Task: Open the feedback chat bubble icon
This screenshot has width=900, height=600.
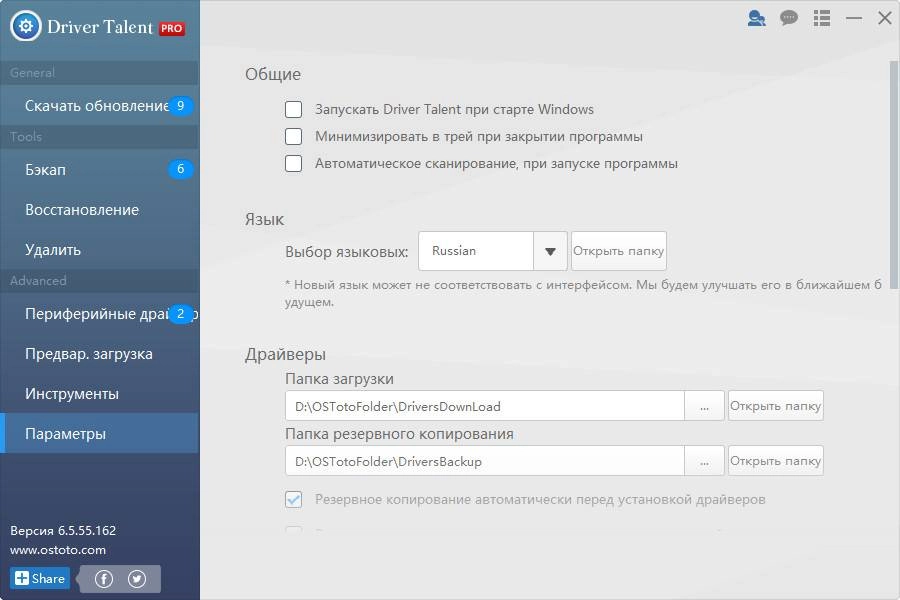Action: (x=789, y=18)
